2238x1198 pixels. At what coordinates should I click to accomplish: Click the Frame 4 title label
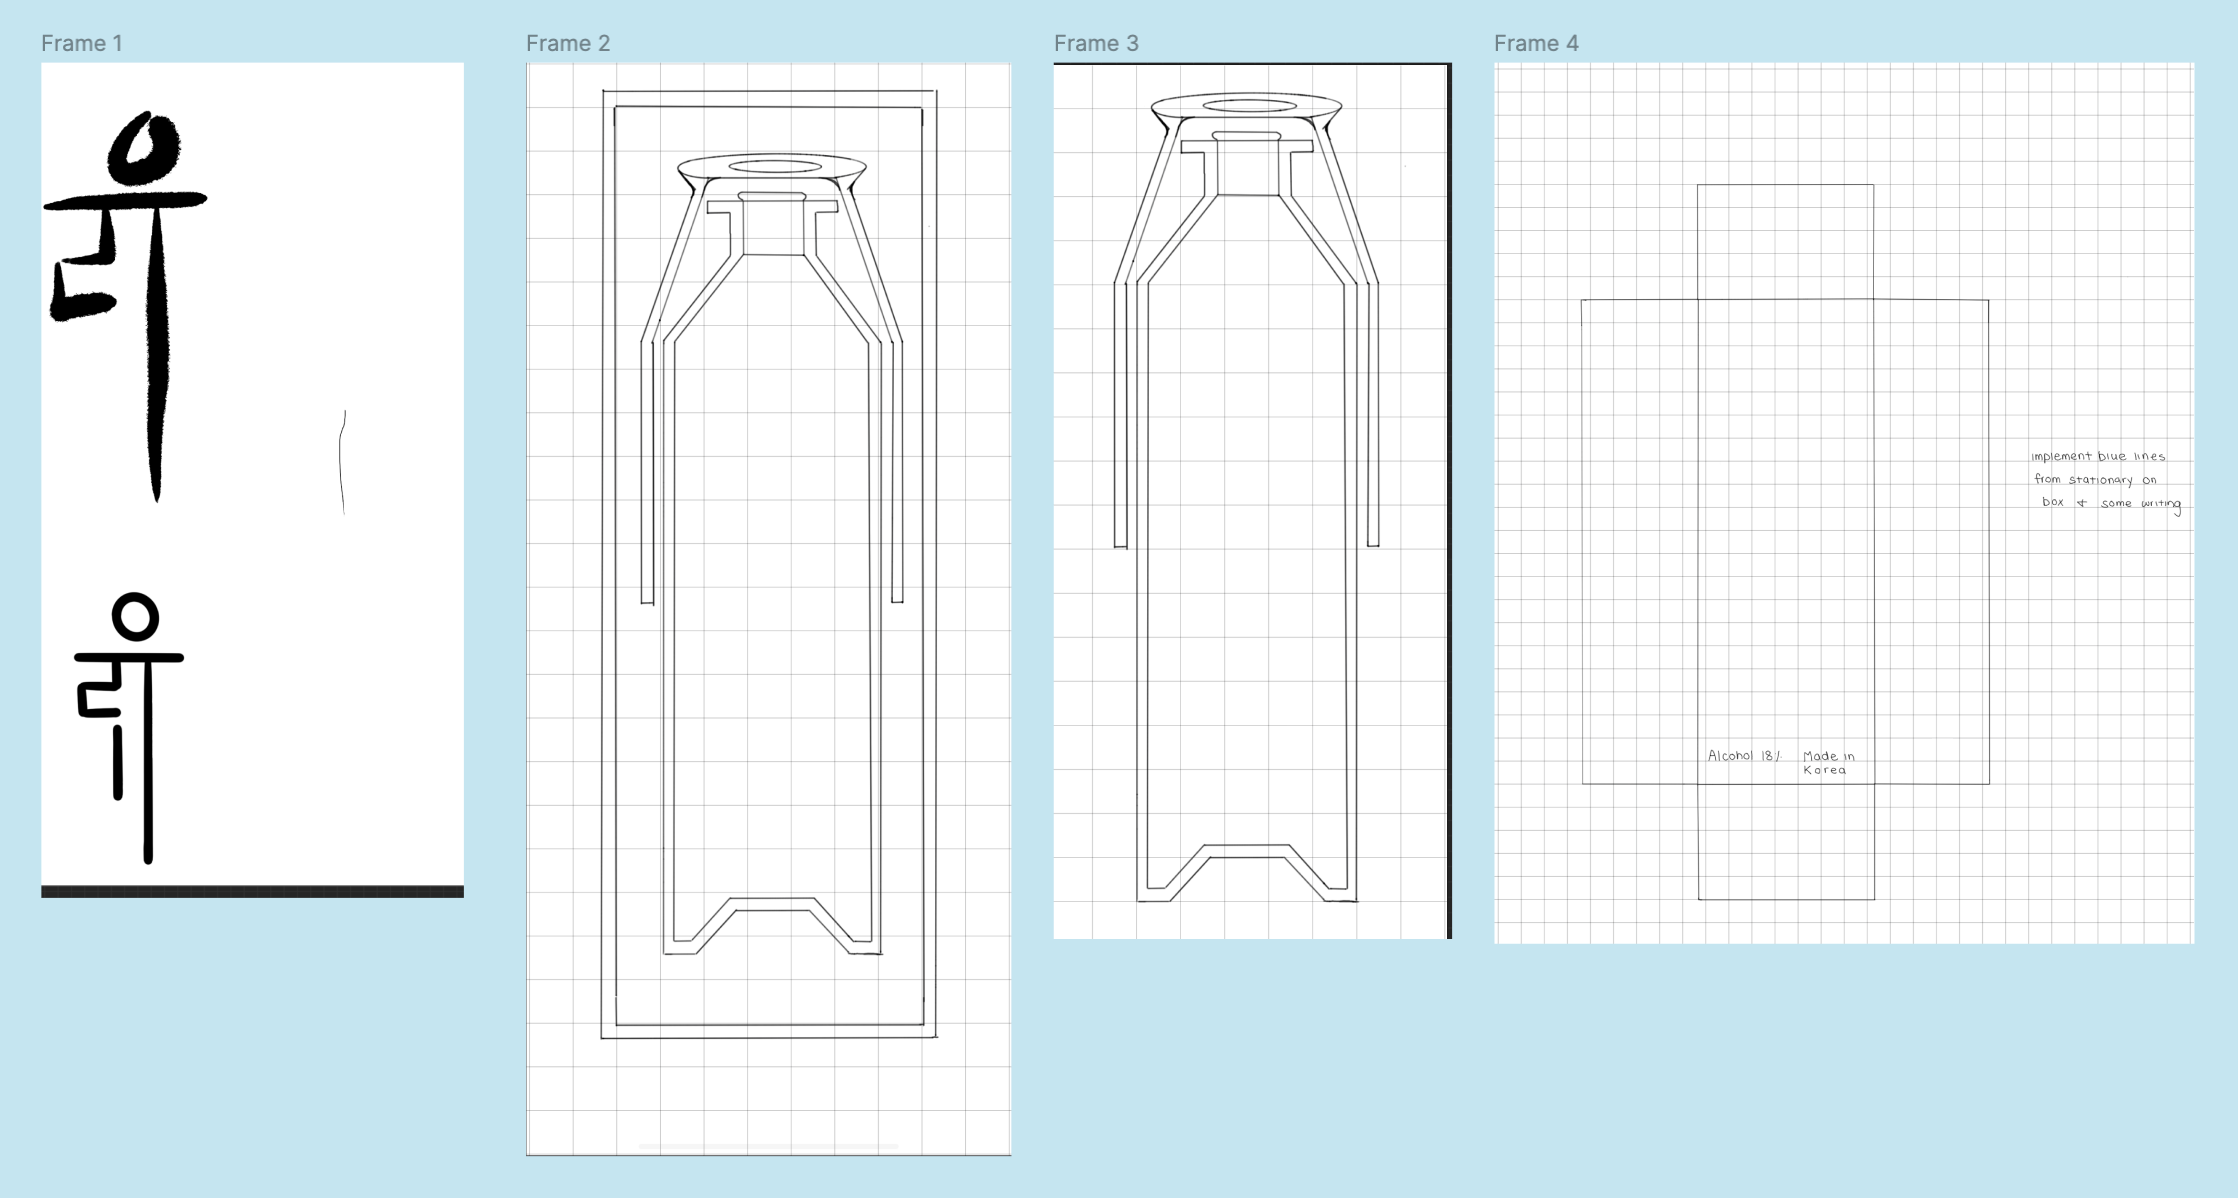point(1535,43)
